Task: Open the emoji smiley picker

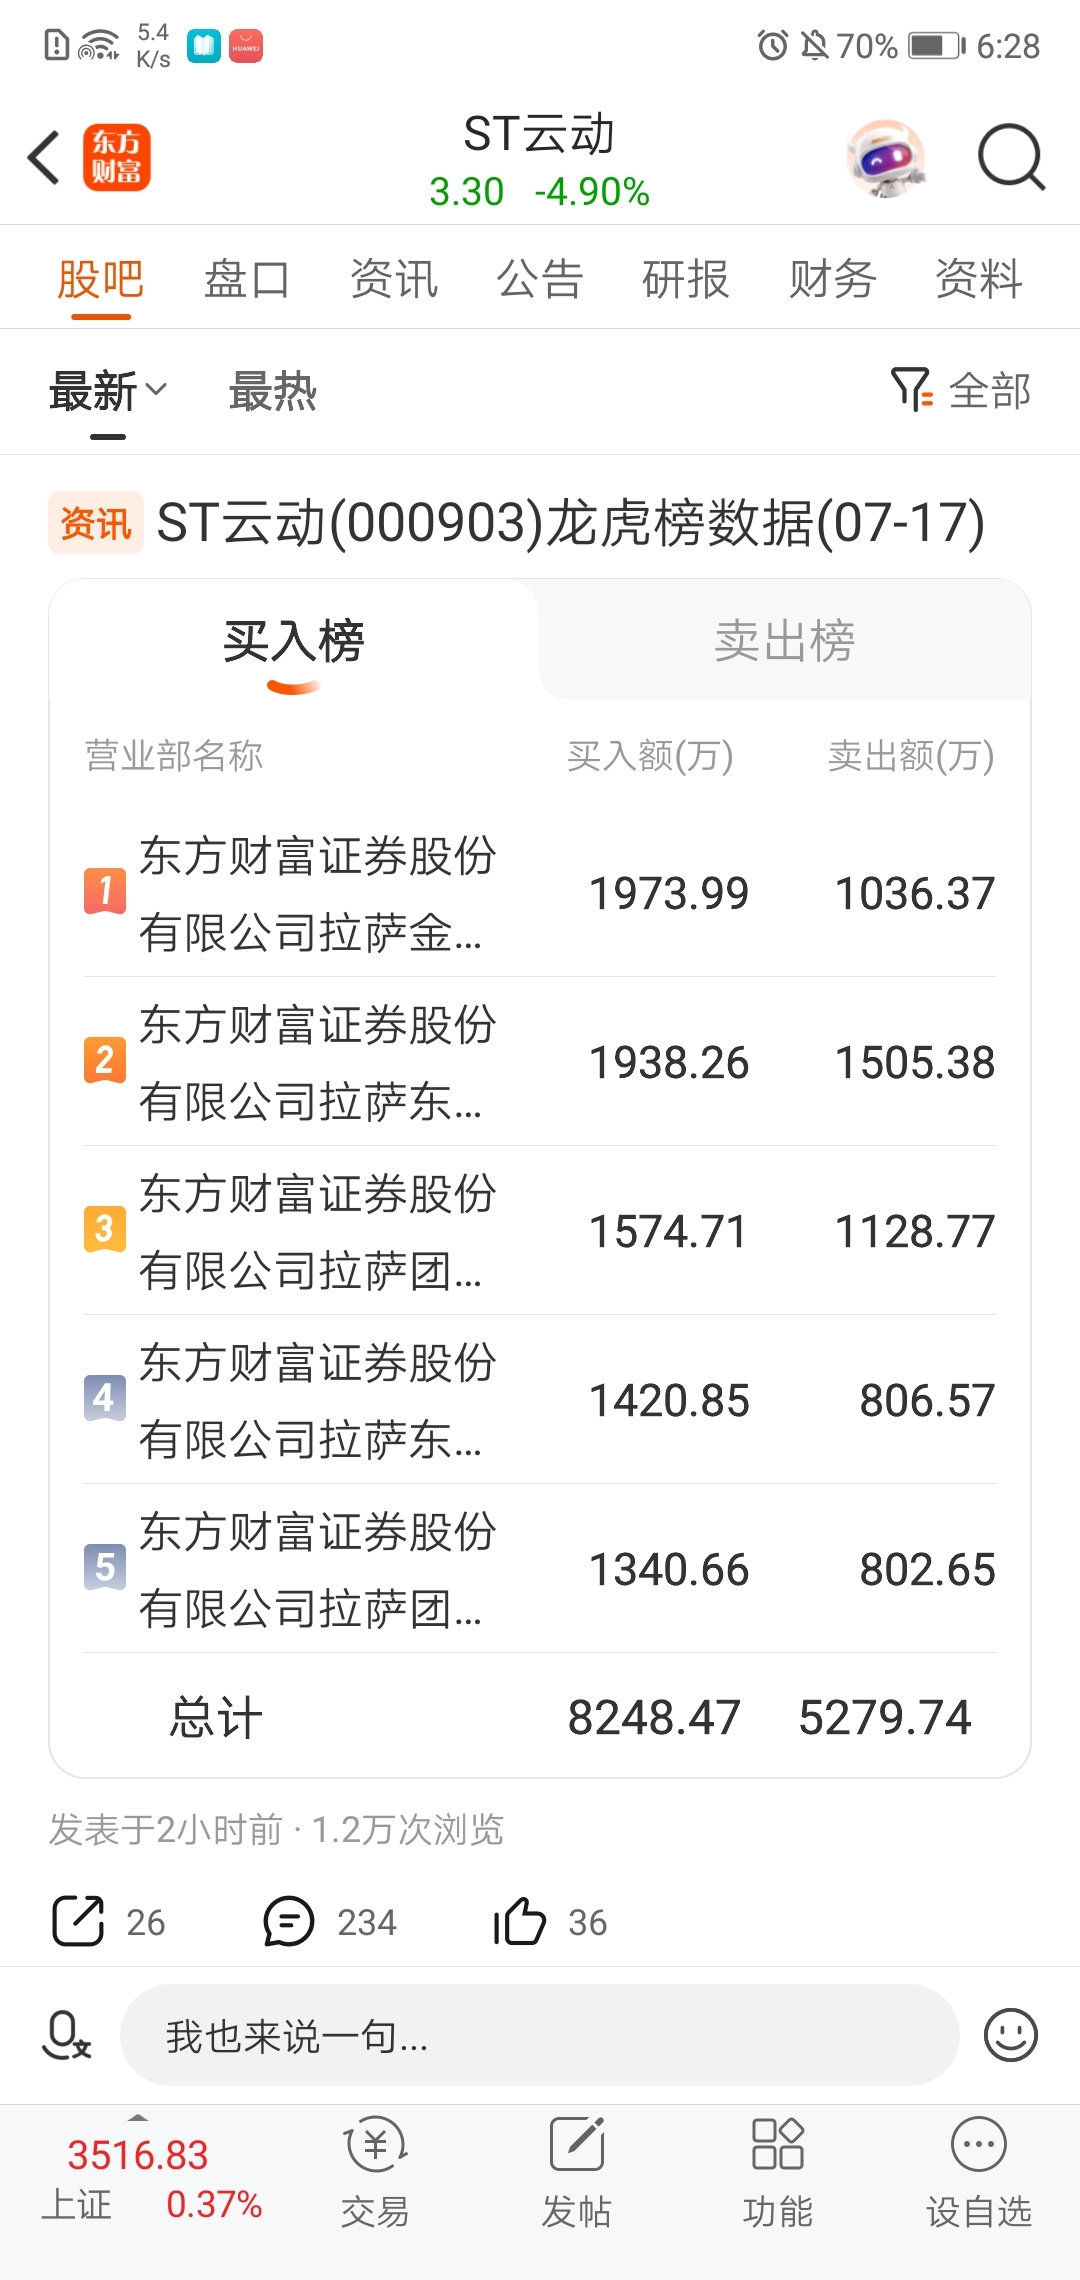Action: (1011, 2035)
